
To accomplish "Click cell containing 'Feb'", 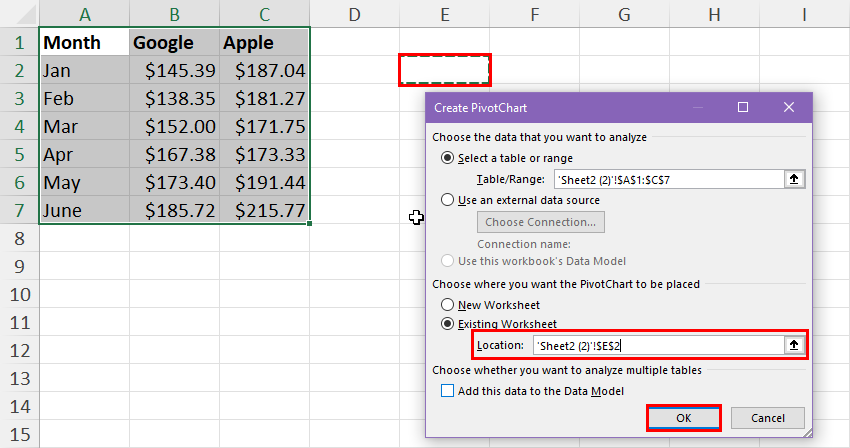I will (85, 98).
